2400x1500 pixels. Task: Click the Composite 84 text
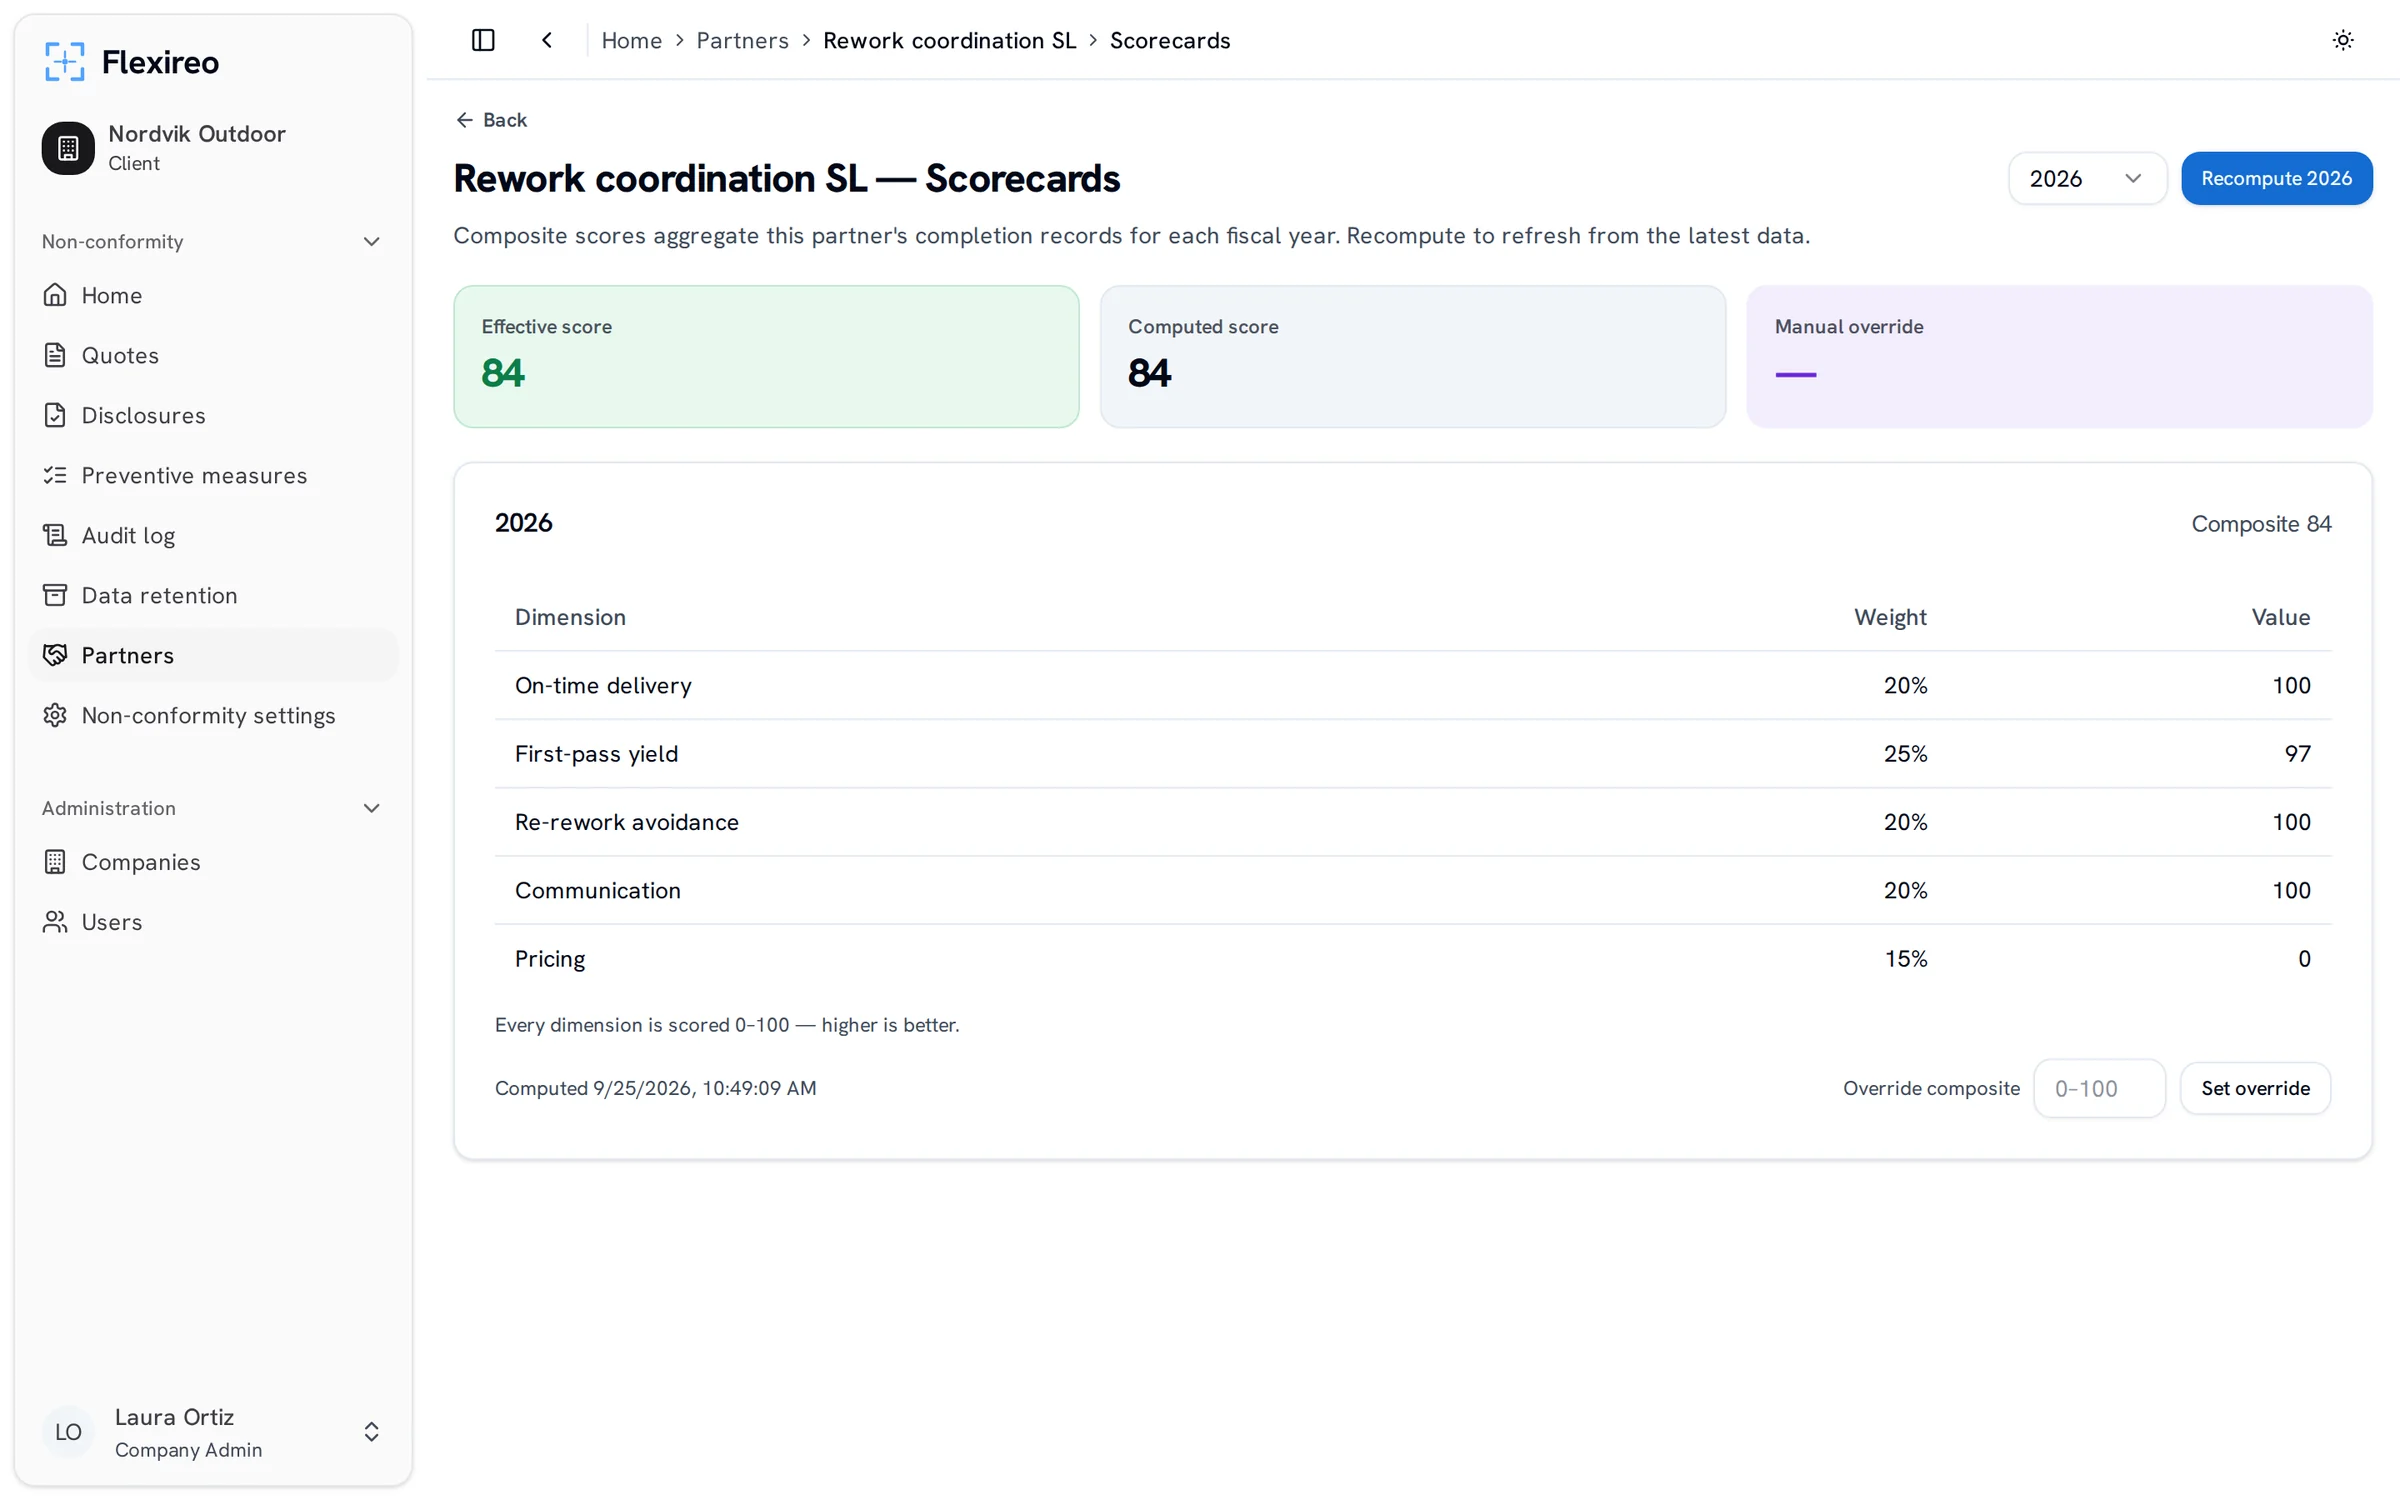click(x=2261, y=524)
